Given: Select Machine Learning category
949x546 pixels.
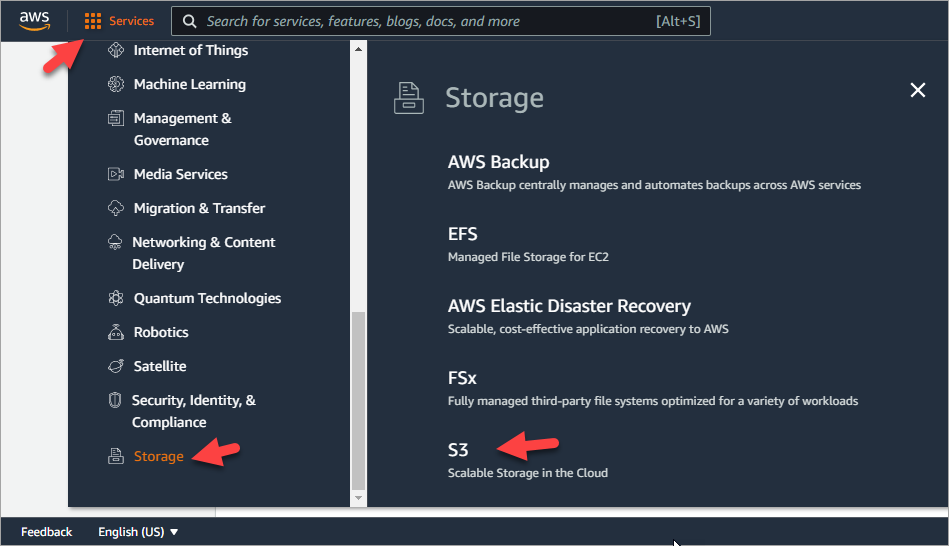Looking at the screenshot, I should tap(189, 84).
